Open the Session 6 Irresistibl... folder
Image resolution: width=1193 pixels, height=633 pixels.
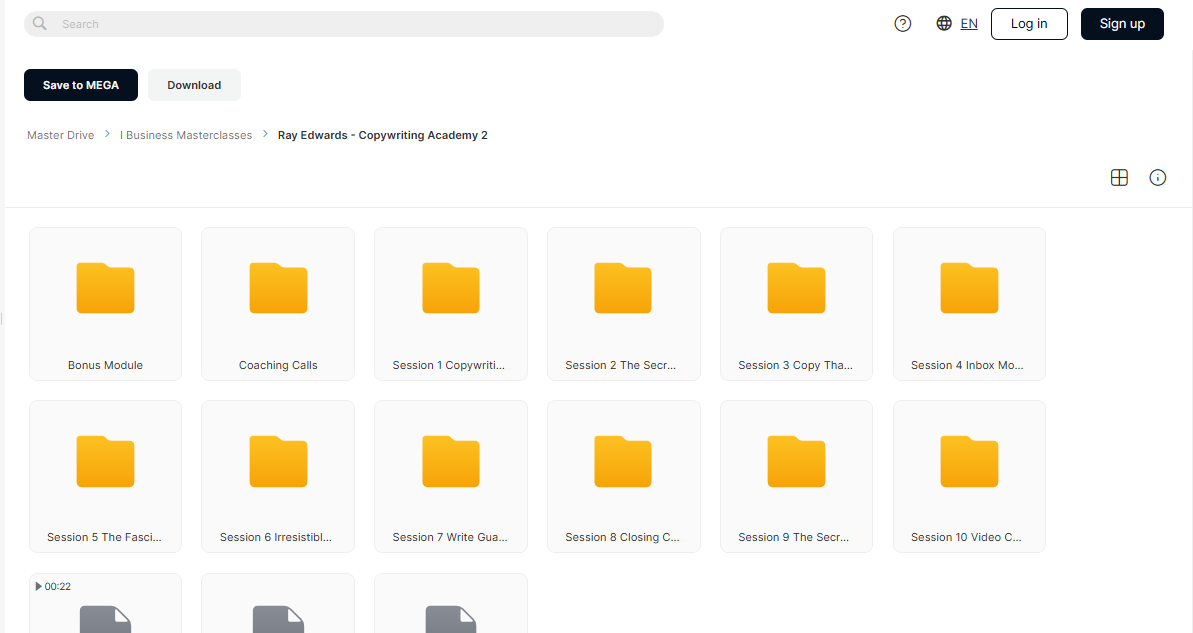coord(278,476)
